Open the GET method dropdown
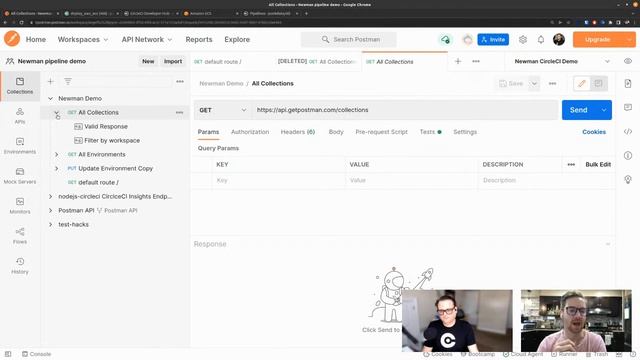The width and height of the screenshot is (640, 360). (x=222, y=110)
